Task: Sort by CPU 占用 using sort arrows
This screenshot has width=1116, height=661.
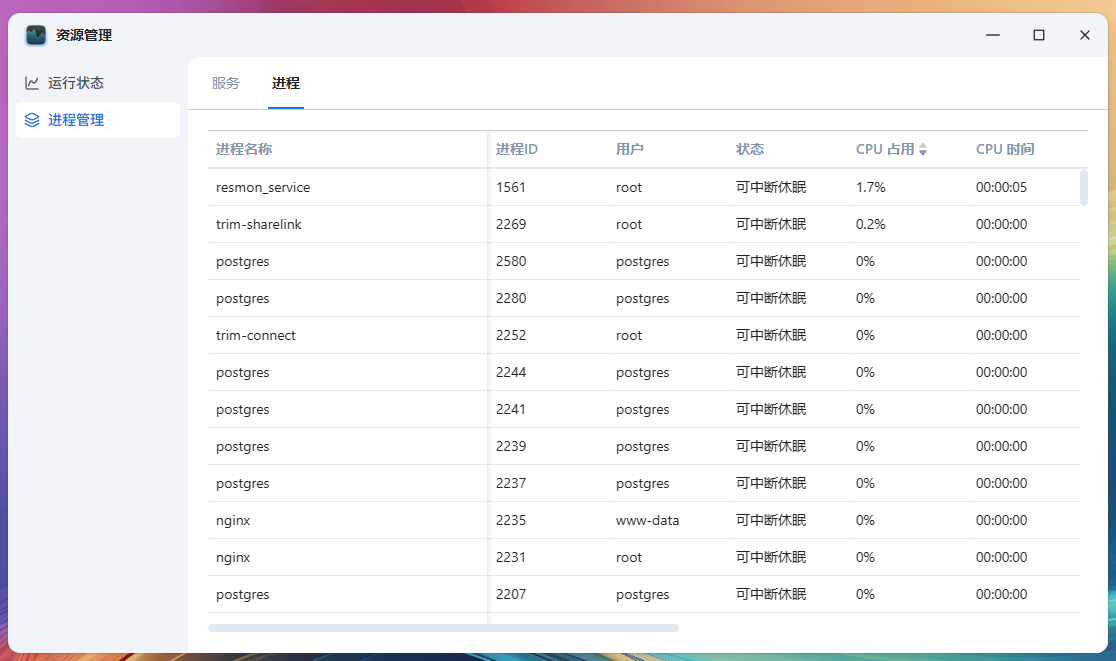Action: (x=923, y=150)
